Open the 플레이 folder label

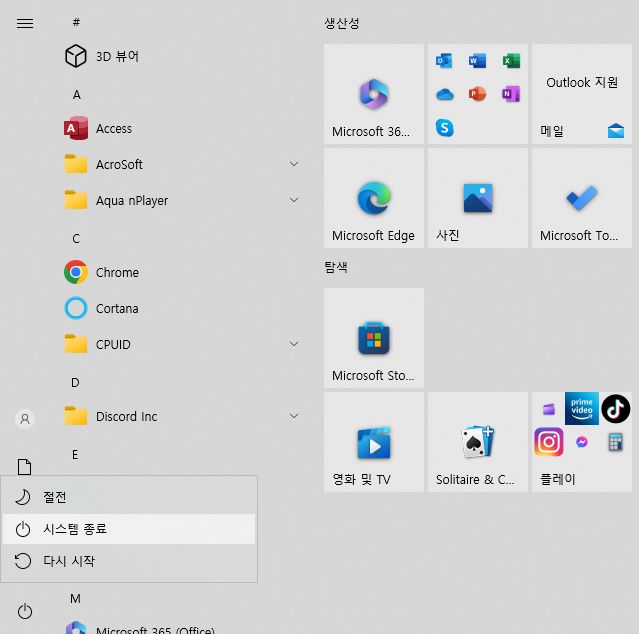(557, 479)
